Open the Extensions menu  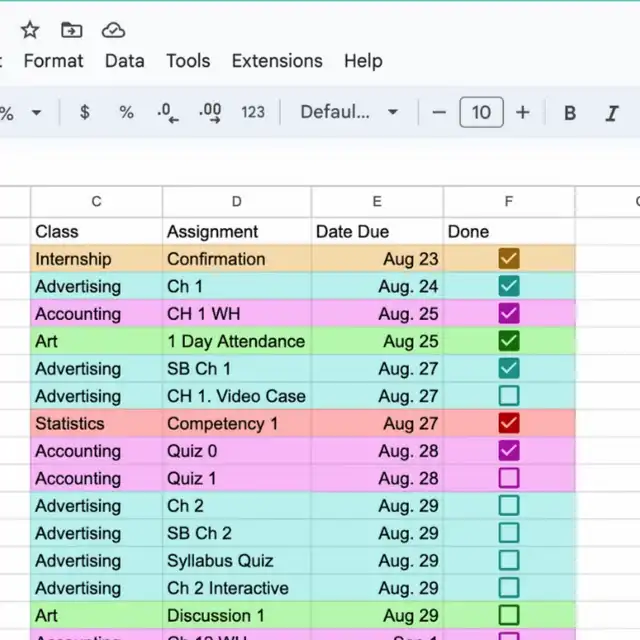pyautogui.click(x=277, y=61)
